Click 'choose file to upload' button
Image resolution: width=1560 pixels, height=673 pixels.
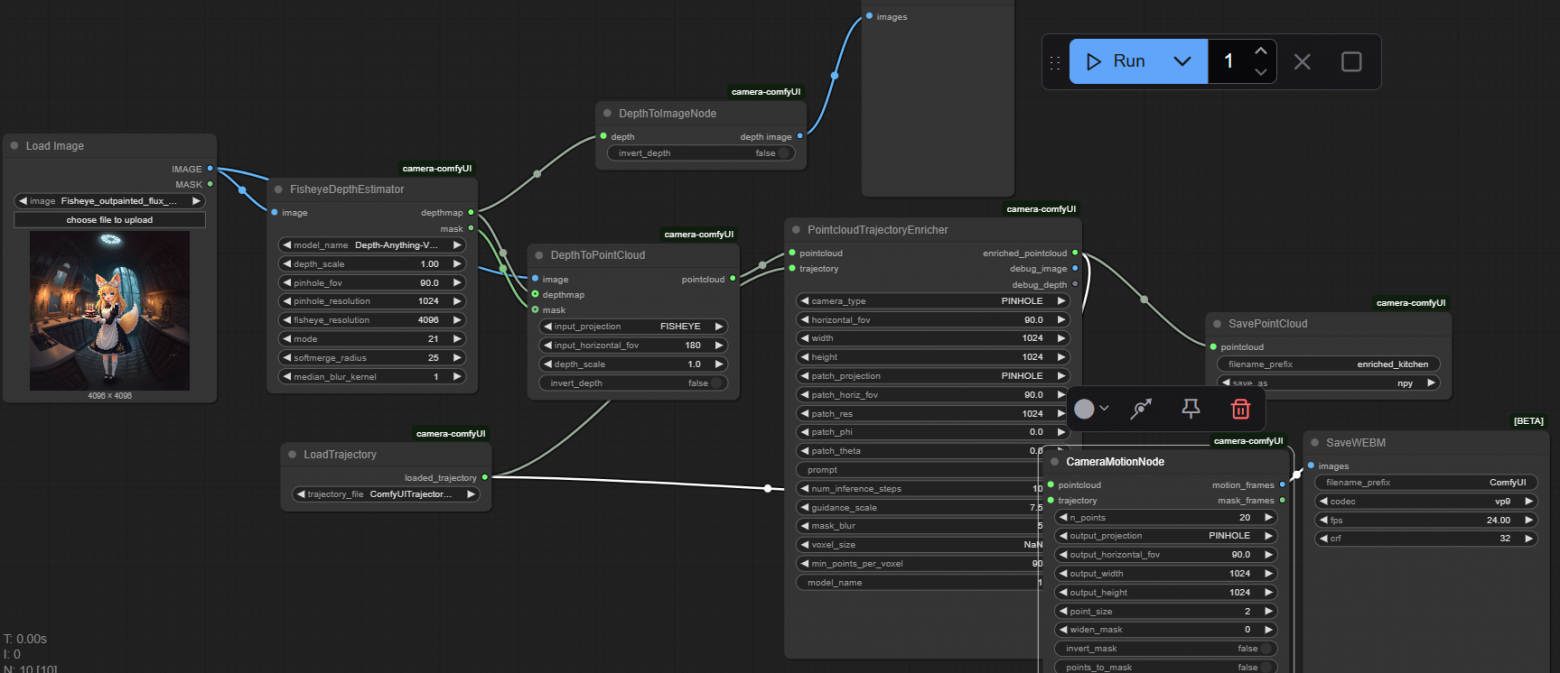[x=110, y=220]
